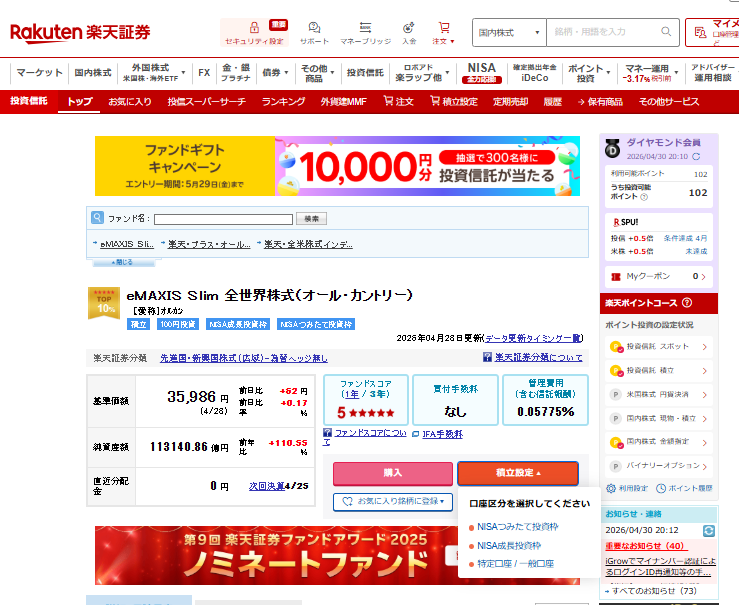Click the magnifier icon in the search box
This screenshot has height=605, width=739.
666,32
